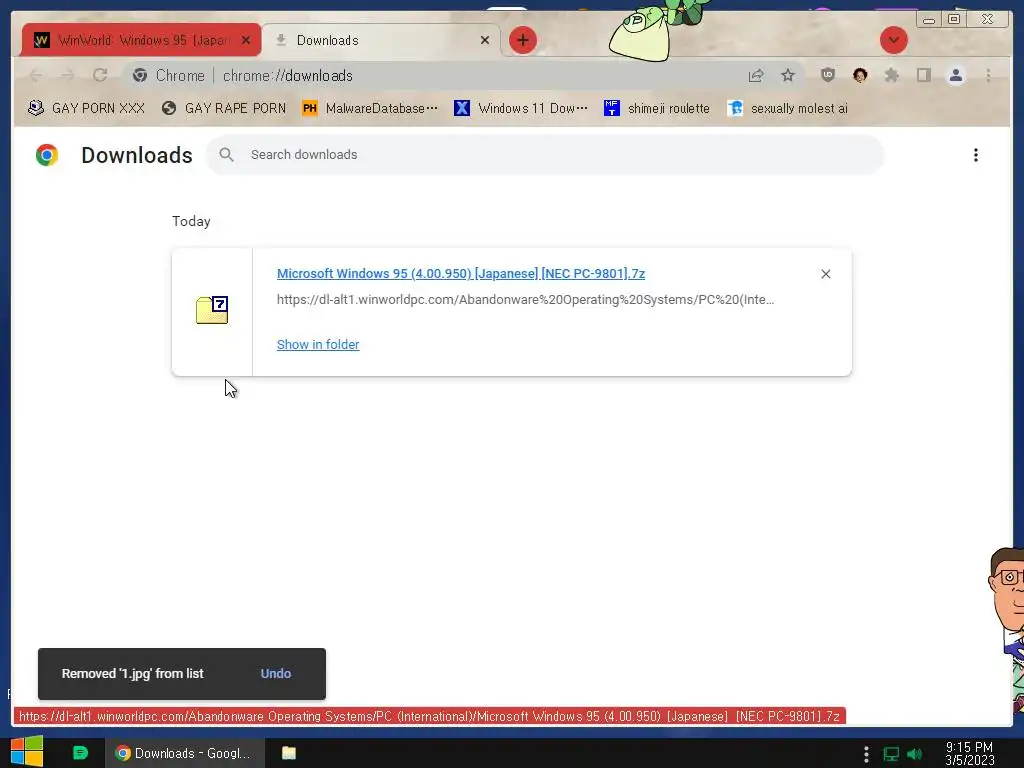The height and width of the screenshot is (768, 1024).
Task: Show hidden tray icons overflow
Action: tap(866, 754)
